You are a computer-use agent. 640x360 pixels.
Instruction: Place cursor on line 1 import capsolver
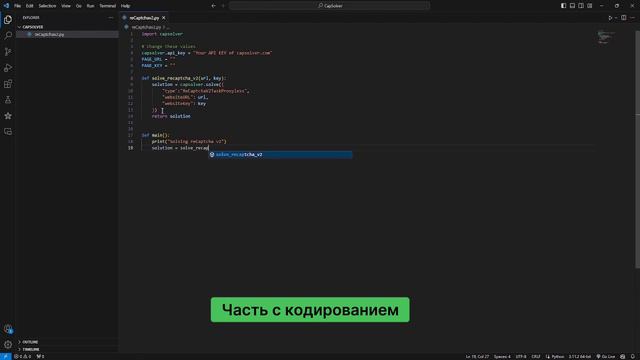pyautogui.click(x=162, y=34)
